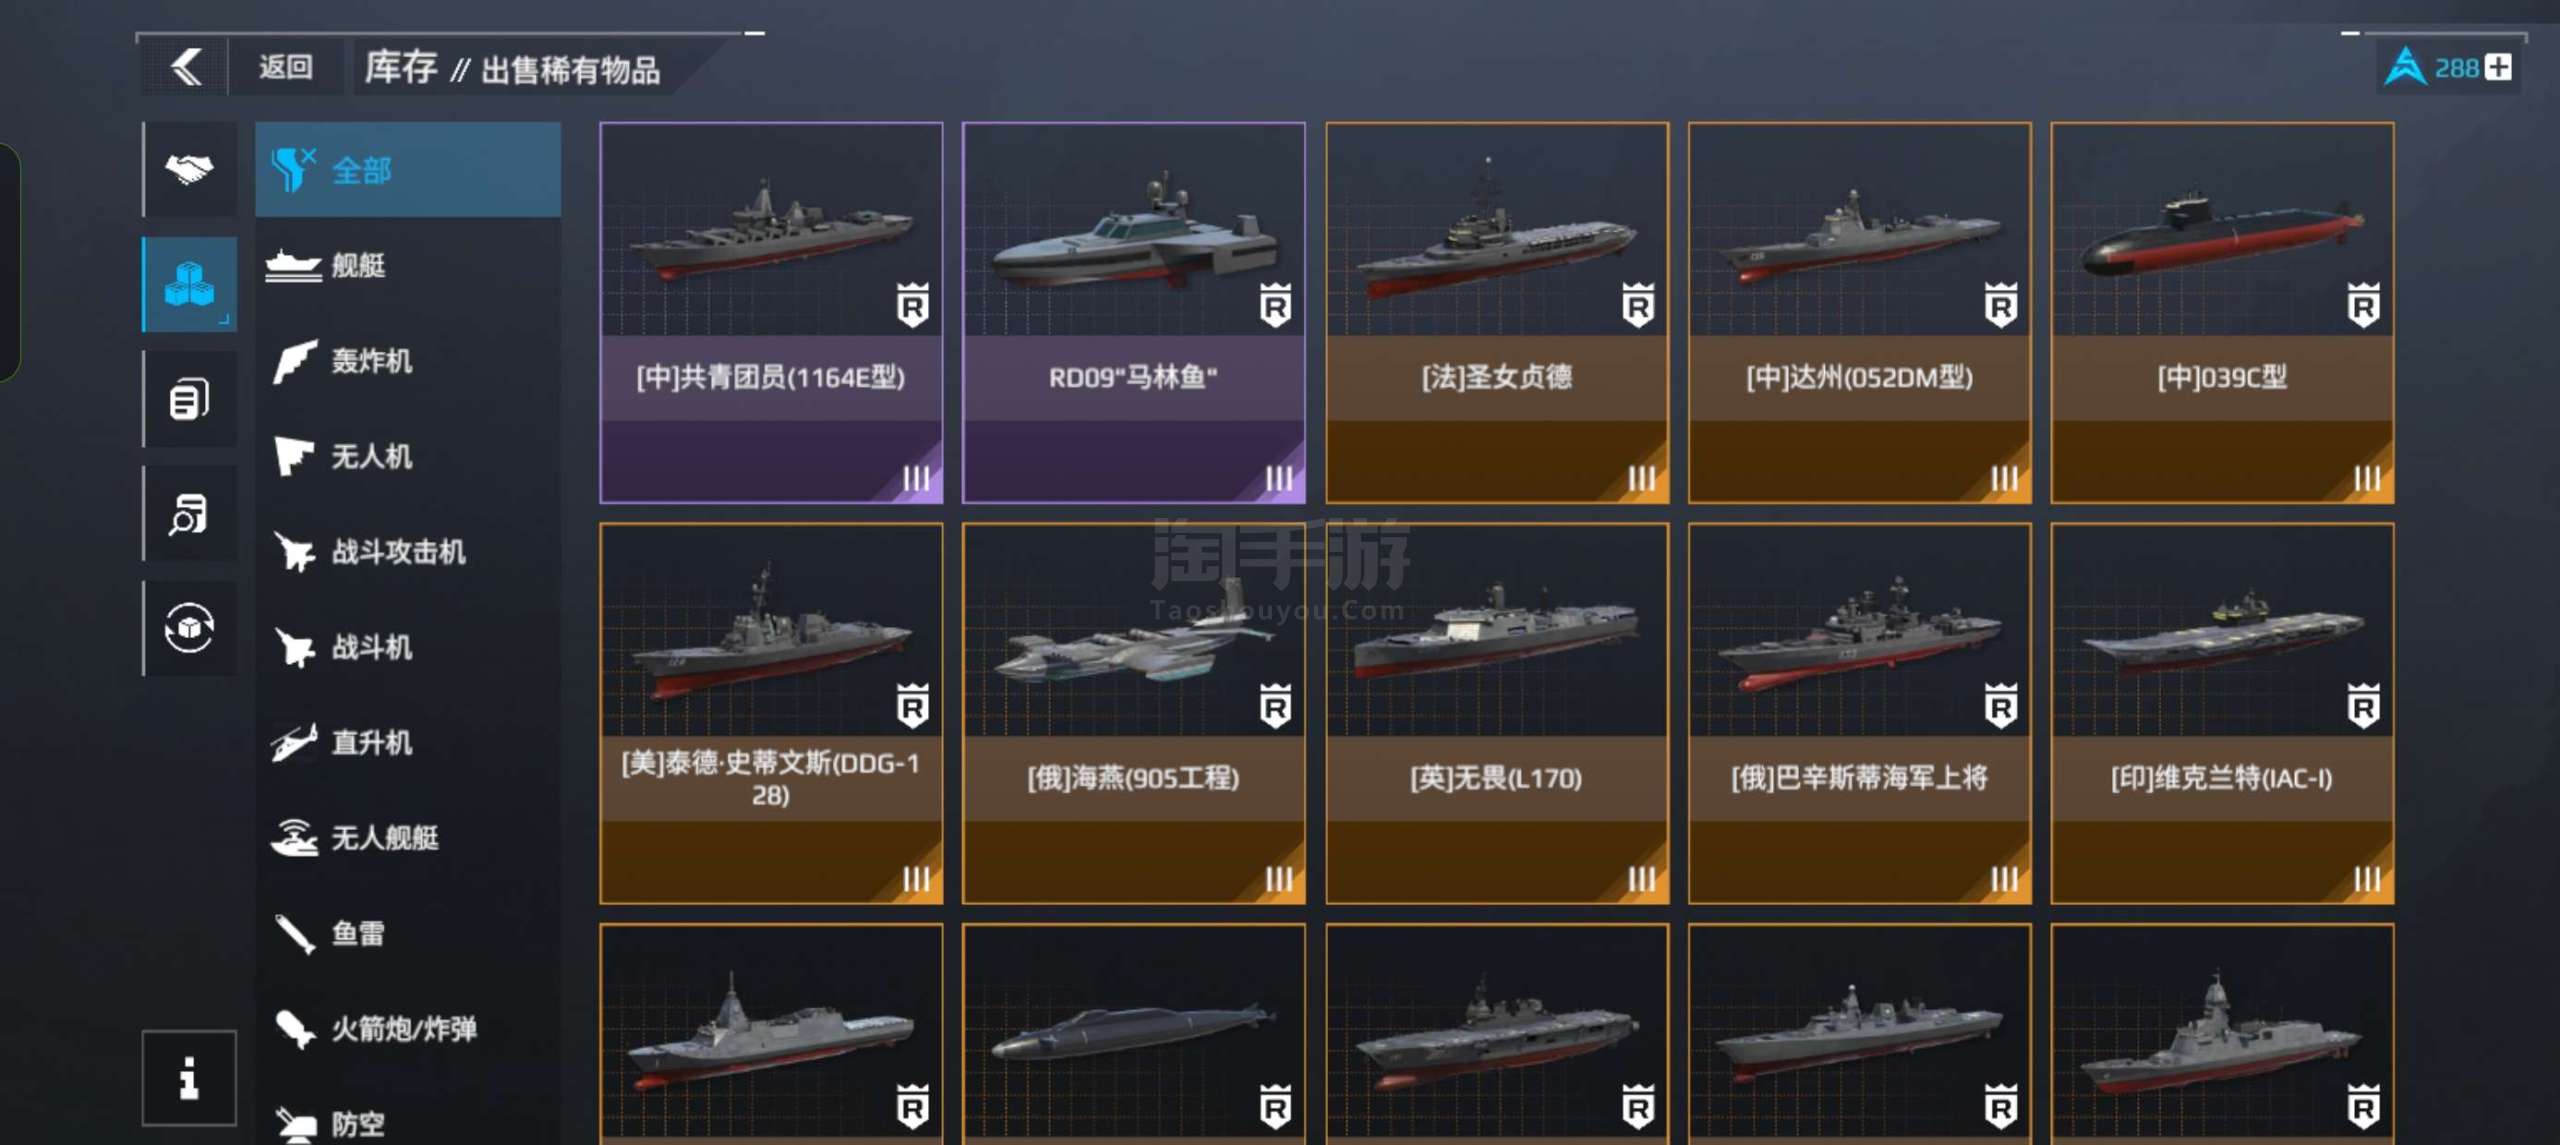The image size is (2560, 1145).
Task: Open the search documents sidebar icon
Action: click(190, 514)
